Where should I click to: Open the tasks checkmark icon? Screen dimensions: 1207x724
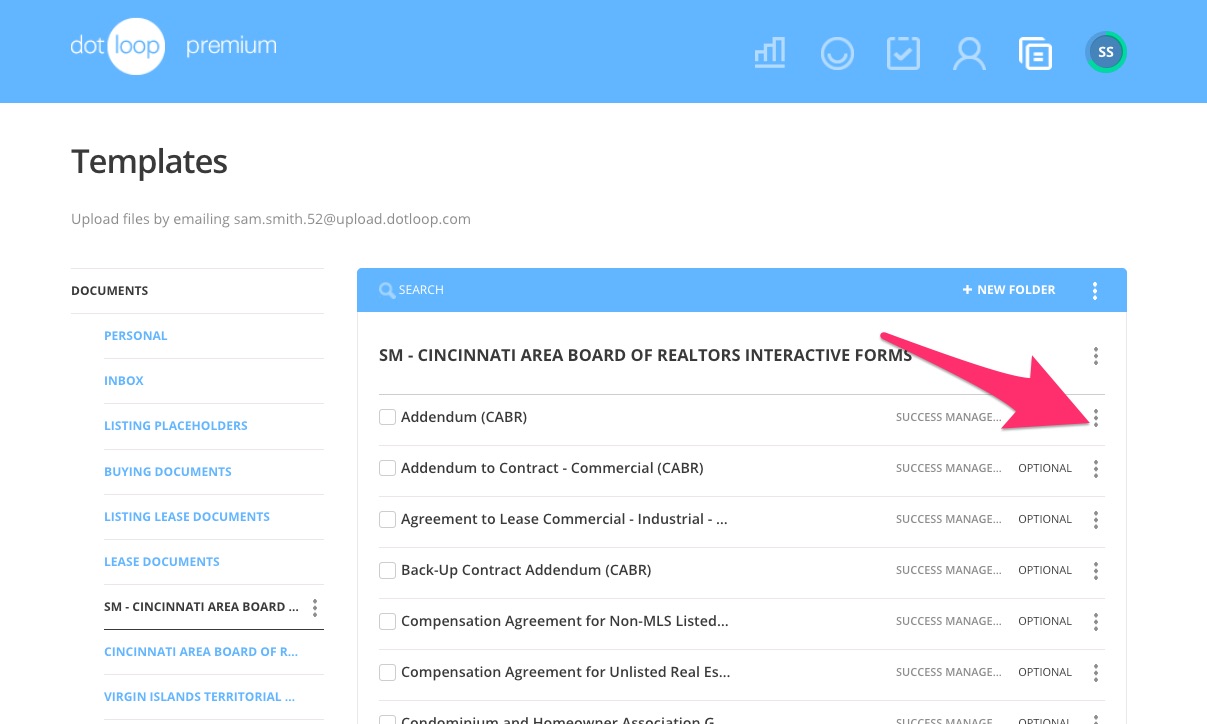click(x=903, y=53)
